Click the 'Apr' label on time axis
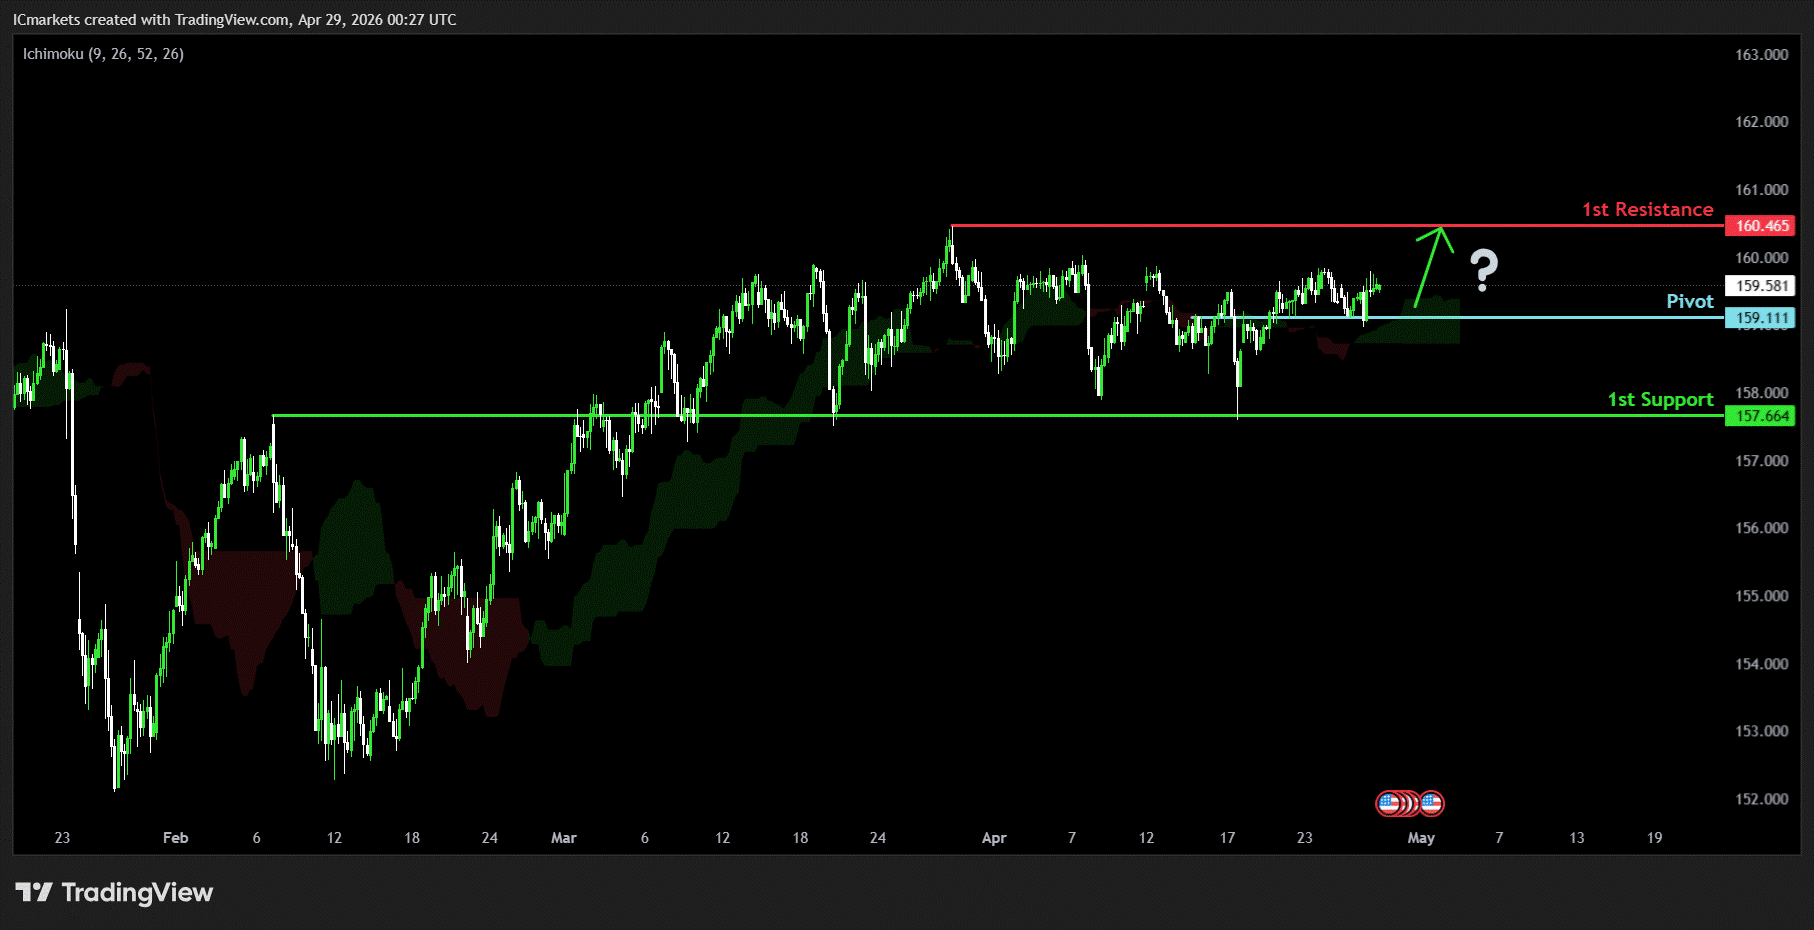 pyautogui.click(x=993, y=838)
